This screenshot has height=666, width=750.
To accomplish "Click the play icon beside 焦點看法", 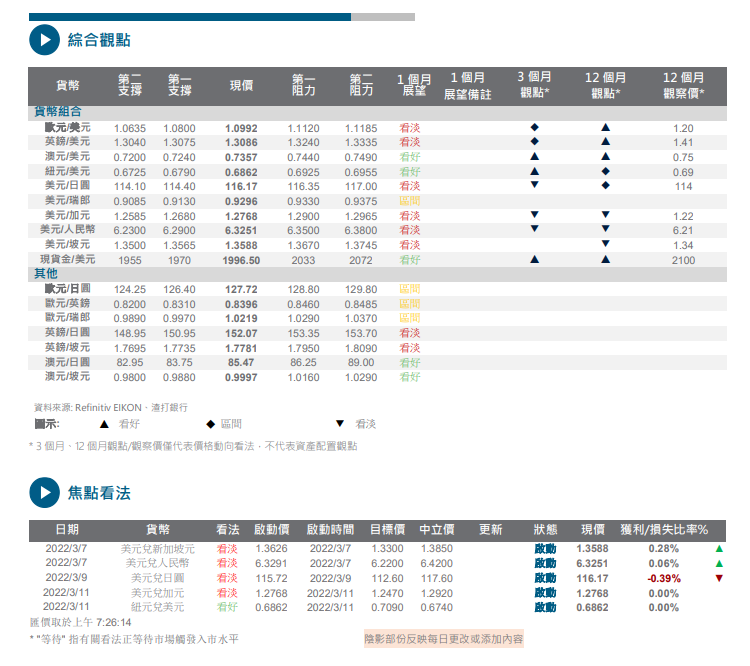I will click(44, 492).
